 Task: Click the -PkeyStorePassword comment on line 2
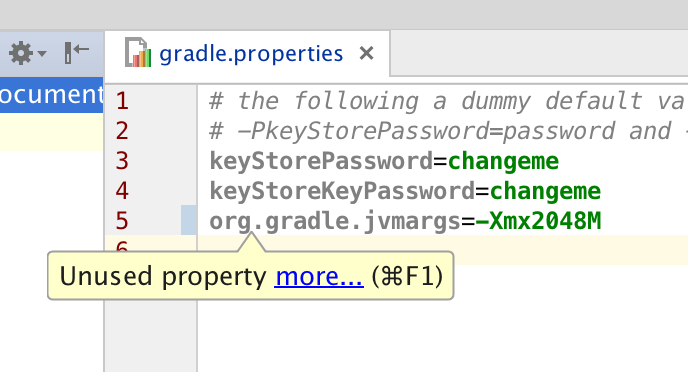click(x=448, y=131)
